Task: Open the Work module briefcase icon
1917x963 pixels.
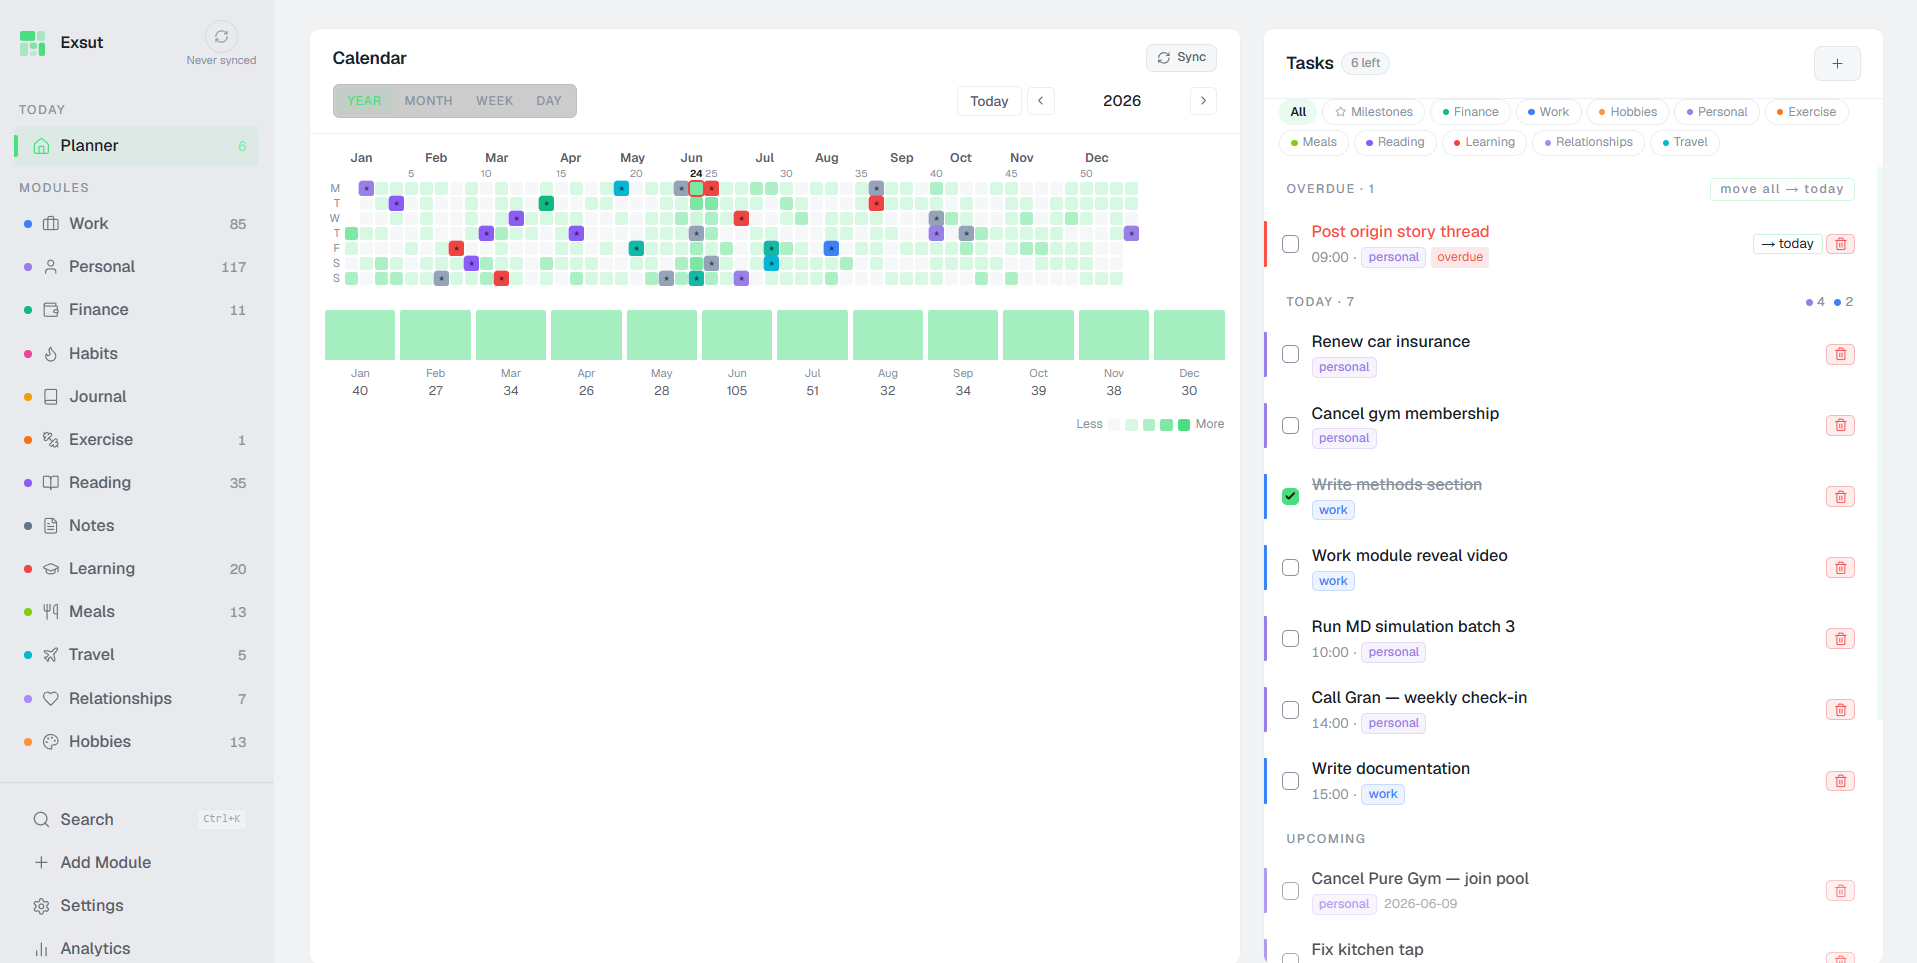Action: (51, 224)
